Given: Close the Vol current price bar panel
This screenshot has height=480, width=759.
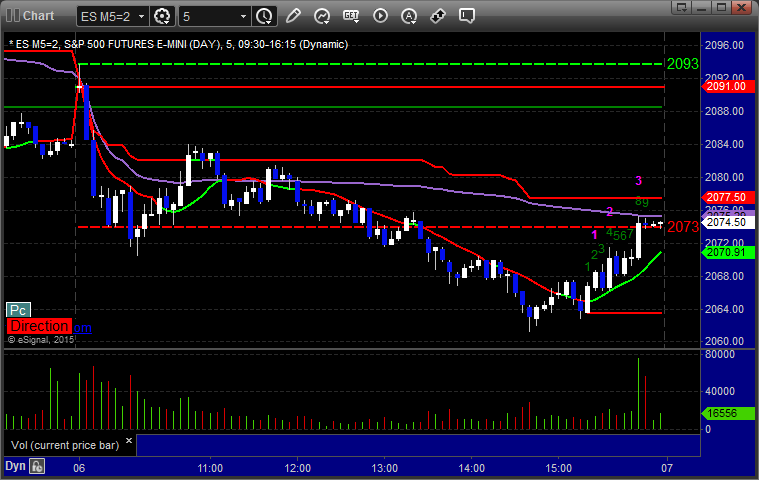Looking at the screenshot, I should [129, 440].
